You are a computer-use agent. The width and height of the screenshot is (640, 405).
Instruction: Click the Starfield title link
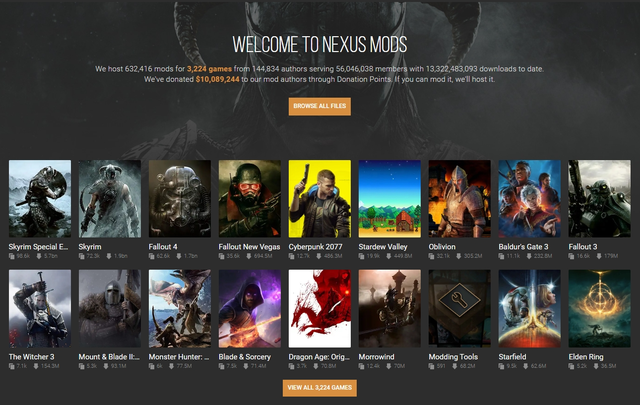coord(512,357)
